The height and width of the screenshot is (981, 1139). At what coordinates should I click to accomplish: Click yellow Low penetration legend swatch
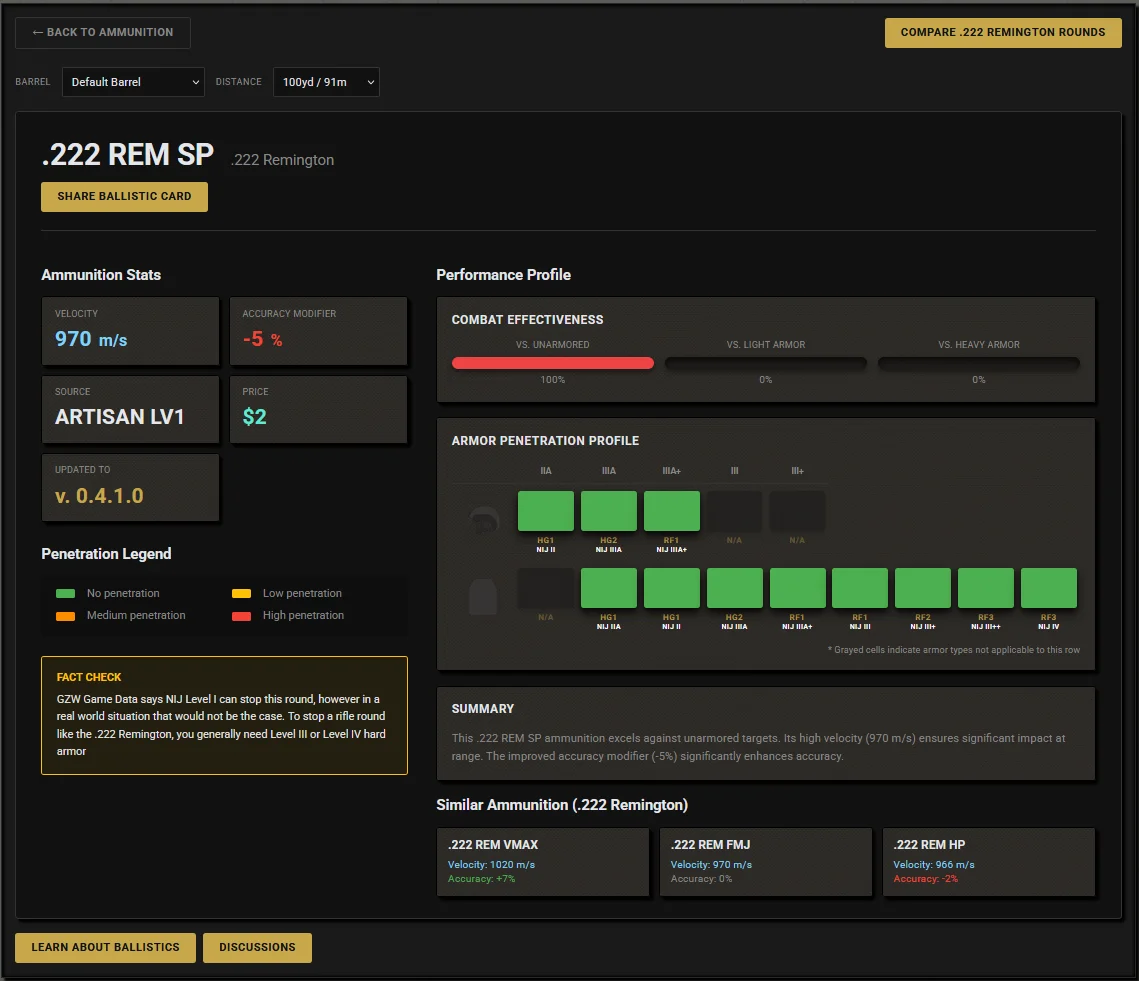[241, 594]
